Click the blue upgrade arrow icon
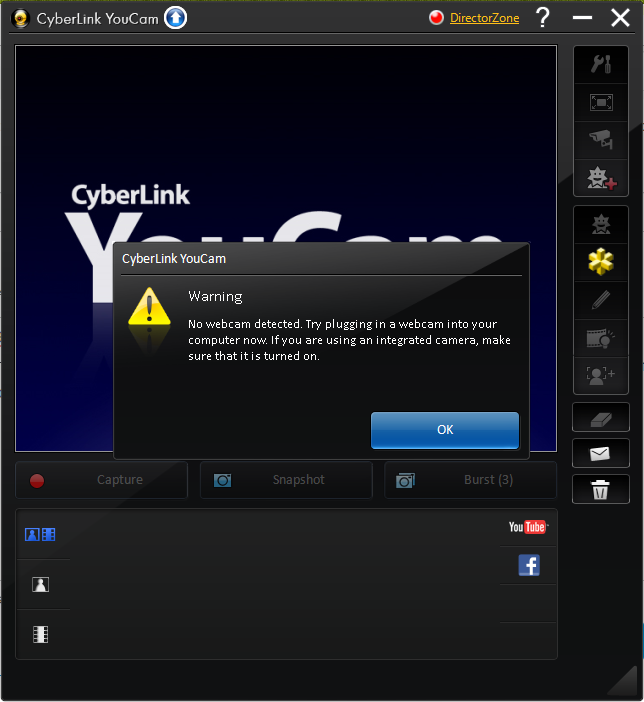The width and height of the screenshot is (644, 702). click(175, 18)
